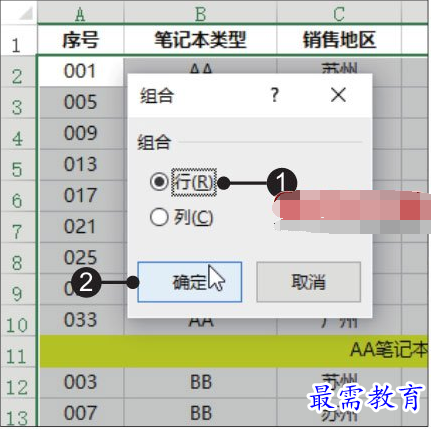This screenshot has width=431, height=429.
Task: Open help via the ? icon
Action: tap(274, 95)
